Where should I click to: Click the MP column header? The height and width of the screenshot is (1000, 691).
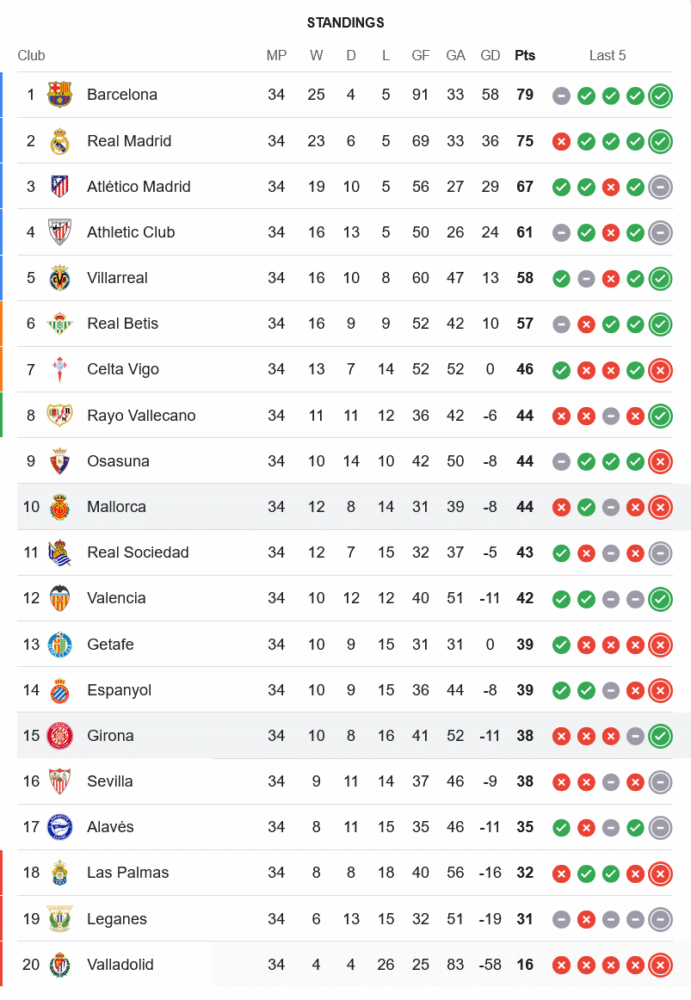(x=276, y=56)
